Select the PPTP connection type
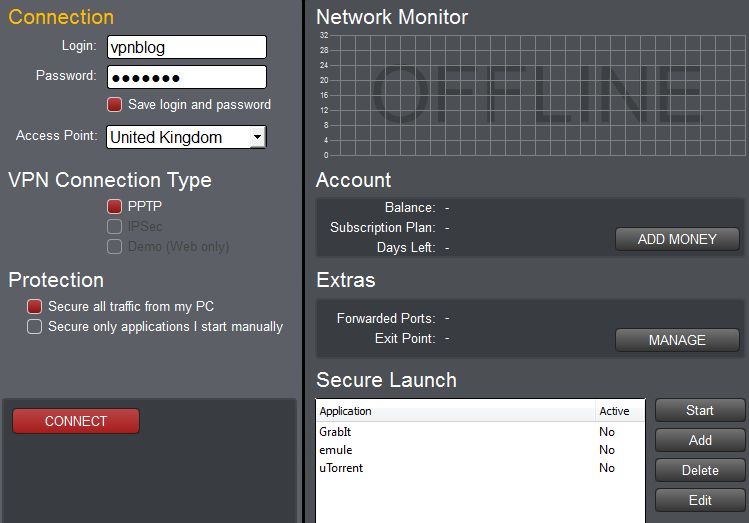This screenshot has width=749, height=523. pyautogui.click(x=115, y=206)
